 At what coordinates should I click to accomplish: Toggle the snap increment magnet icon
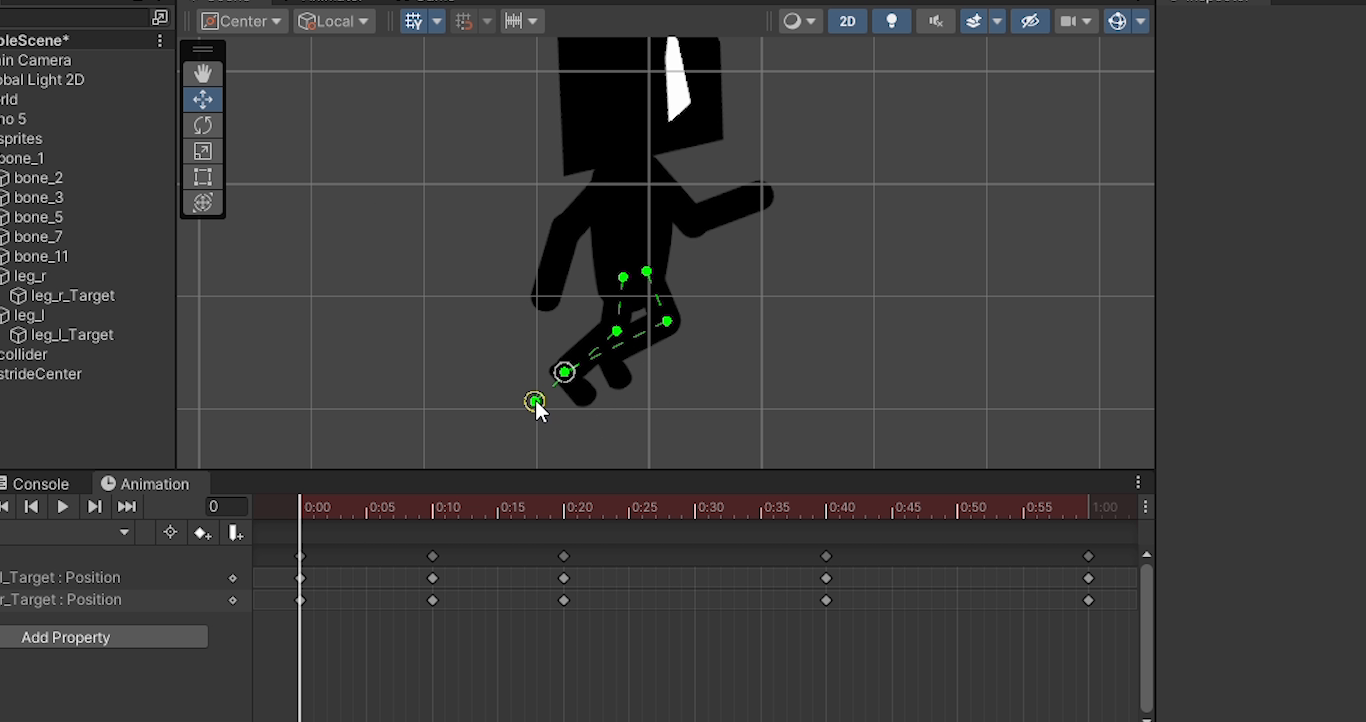464,21
